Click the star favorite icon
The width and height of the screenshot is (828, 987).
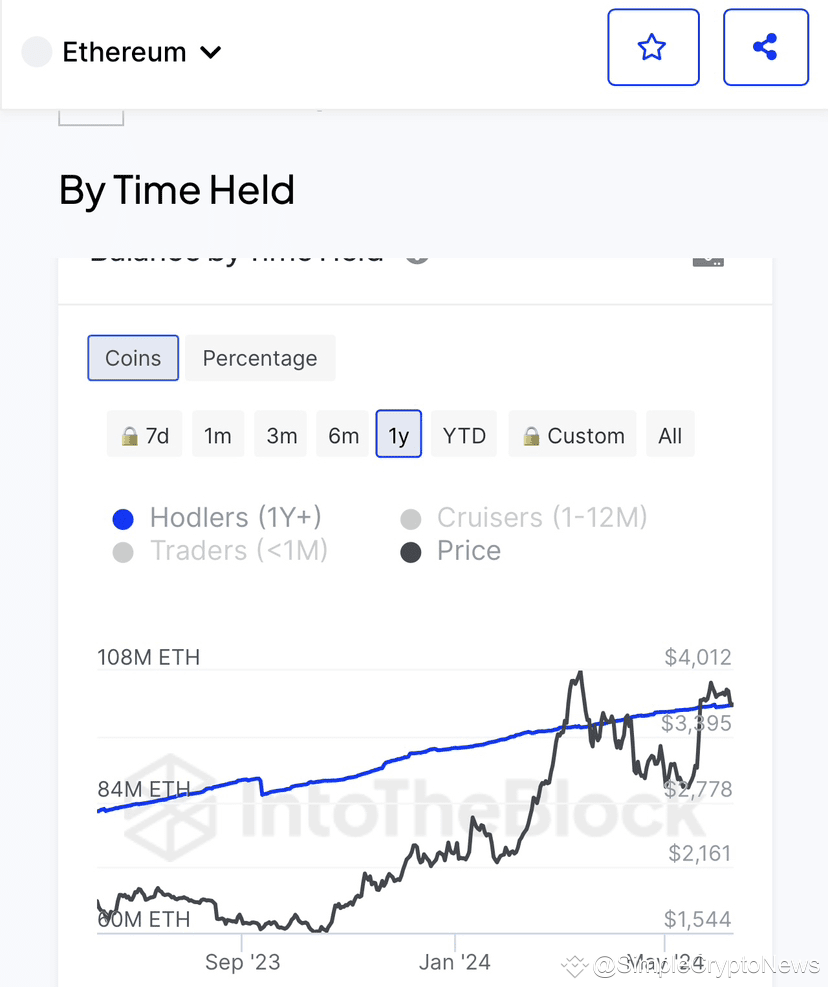pyautogui.click(x=652, y=47)
